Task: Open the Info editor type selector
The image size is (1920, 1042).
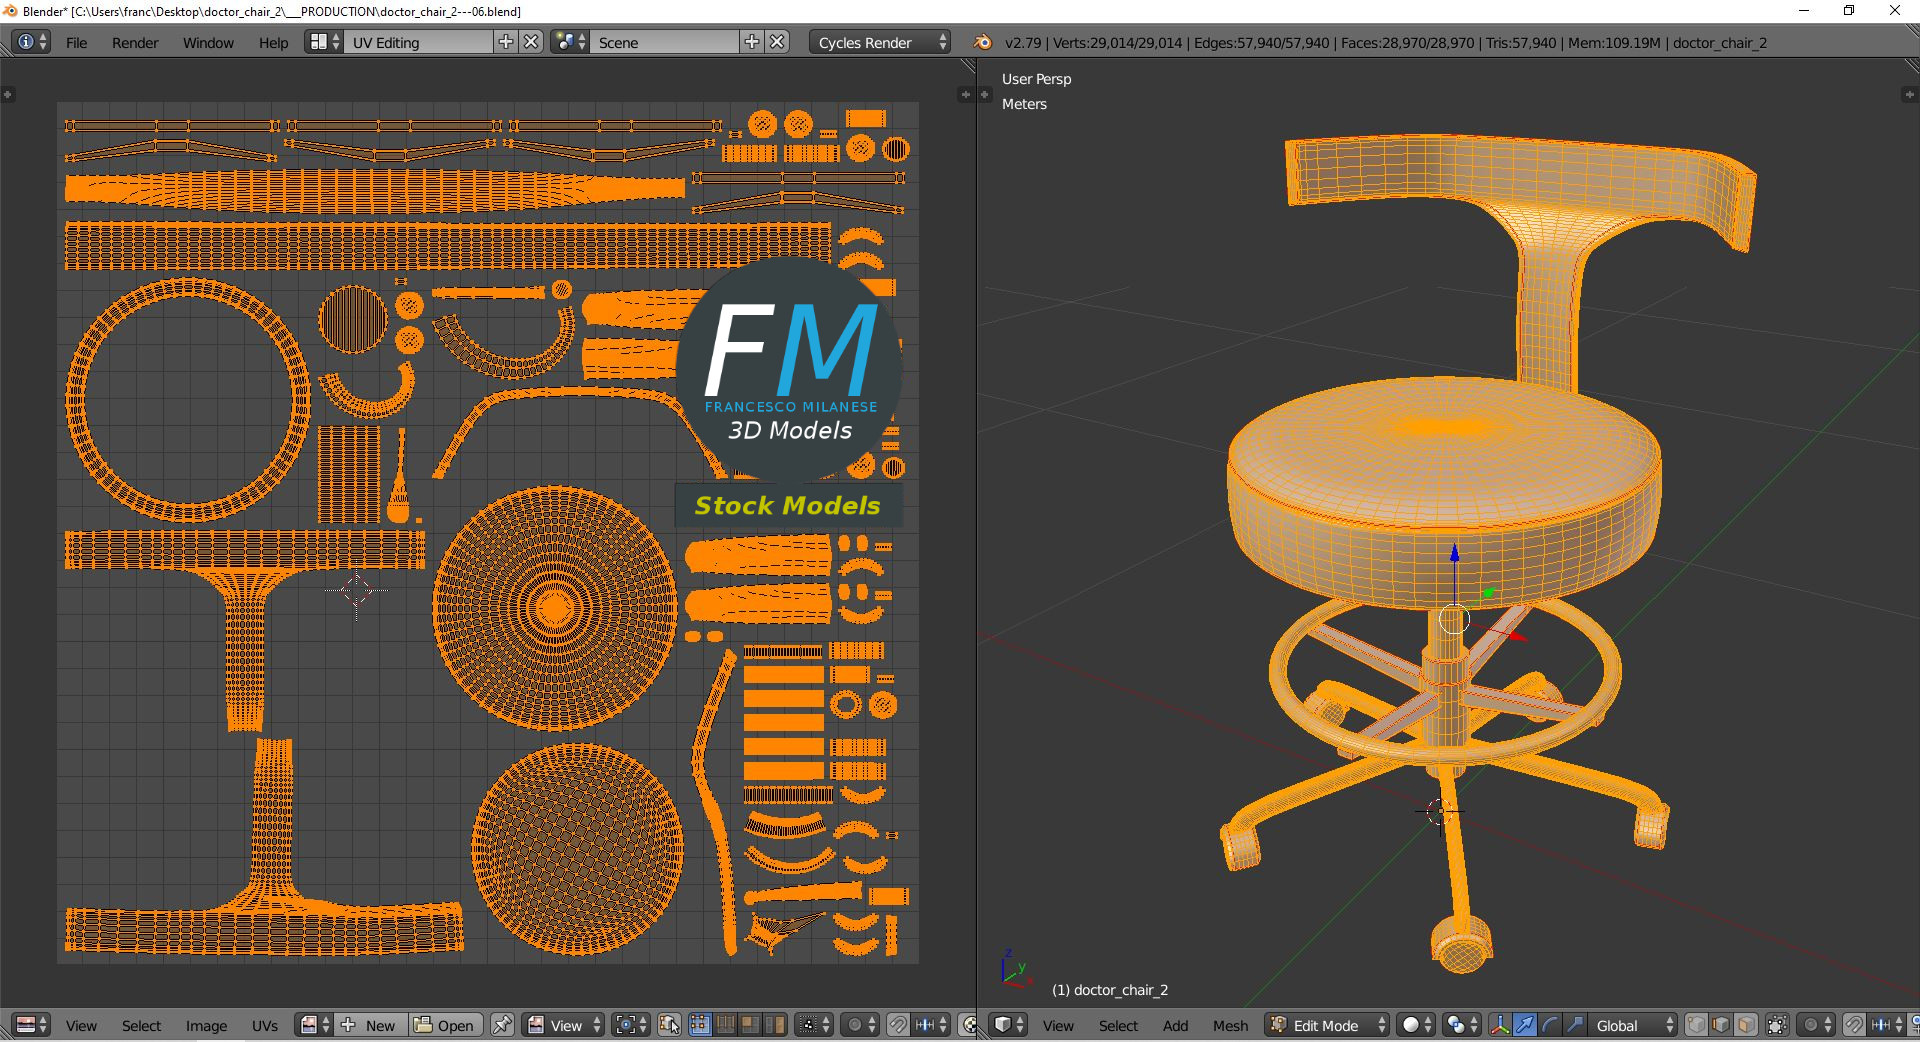Action: pos(30,42)
